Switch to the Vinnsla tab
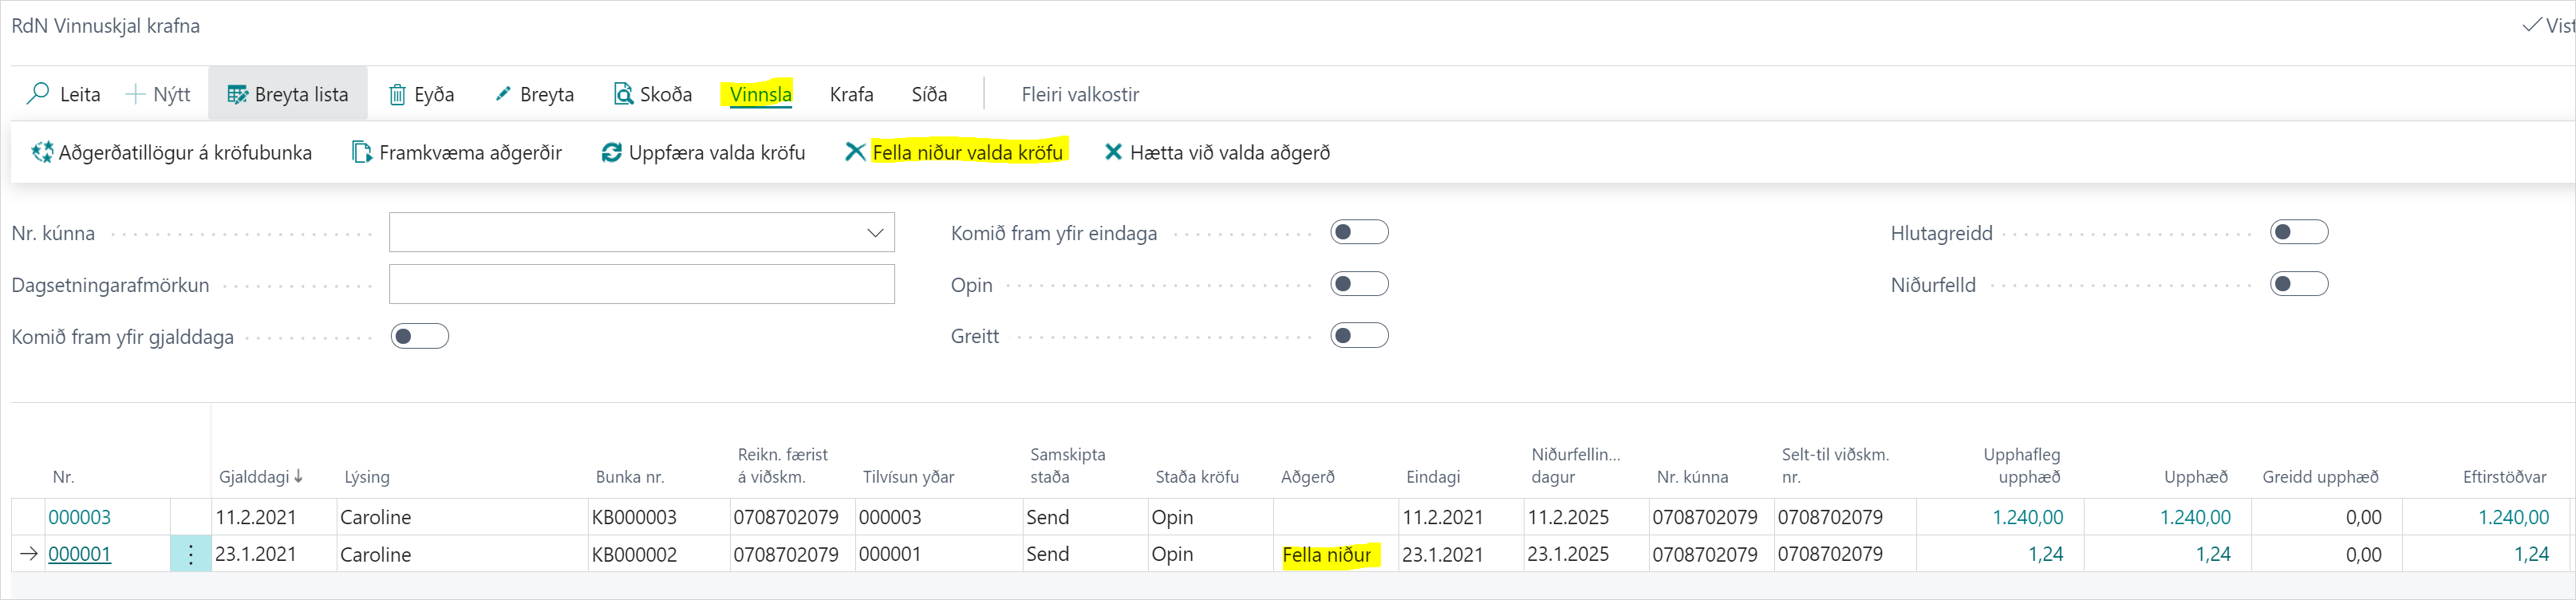Screen dimensions: 2576x600 [x=759, y=94]
